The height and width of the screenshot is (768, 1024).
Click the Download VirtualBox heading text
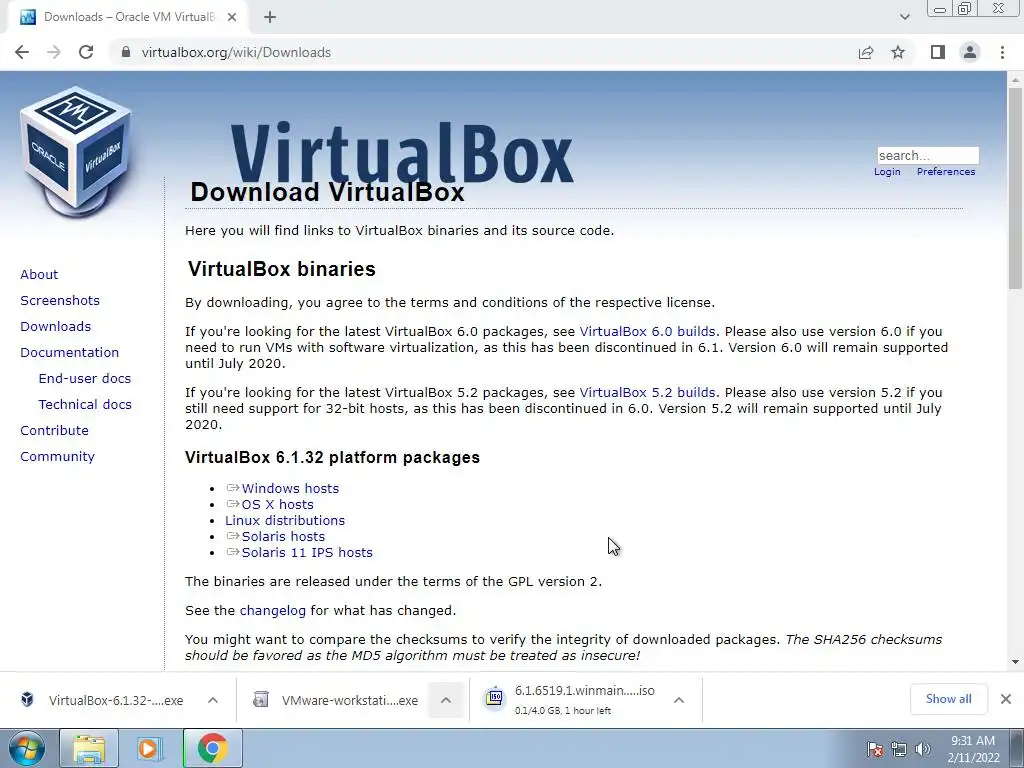click(x=327, y=192)
